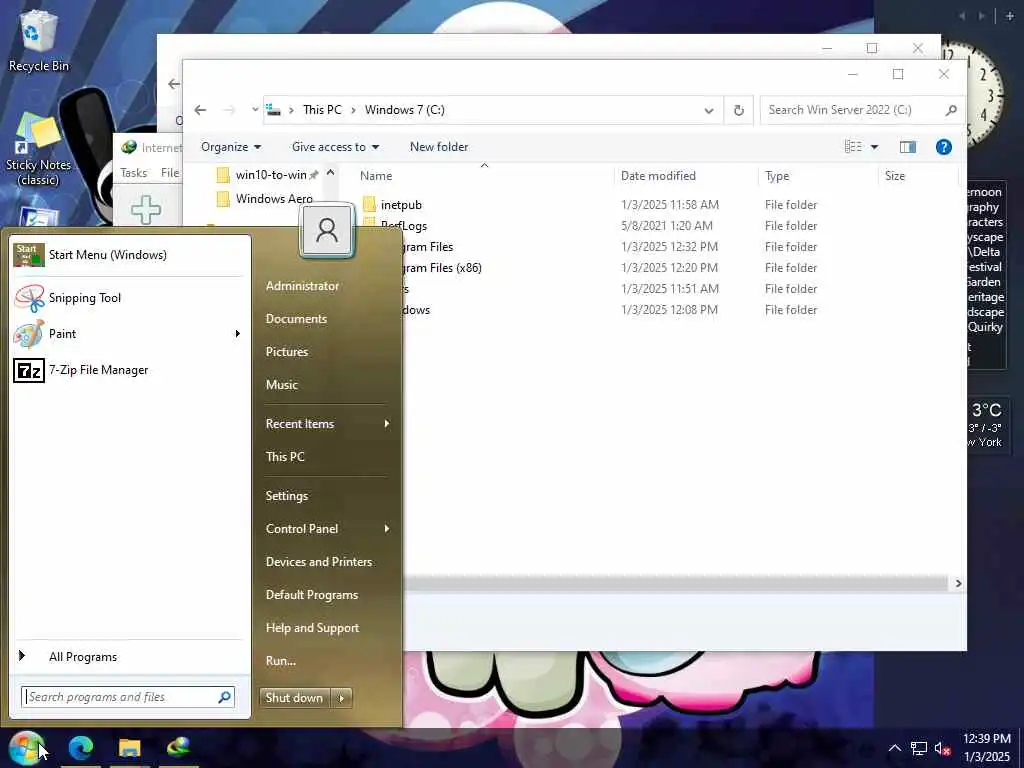Select win10-to-win folder in navigation pane
The image size is (1024, 768).
(x=270, y=175)
